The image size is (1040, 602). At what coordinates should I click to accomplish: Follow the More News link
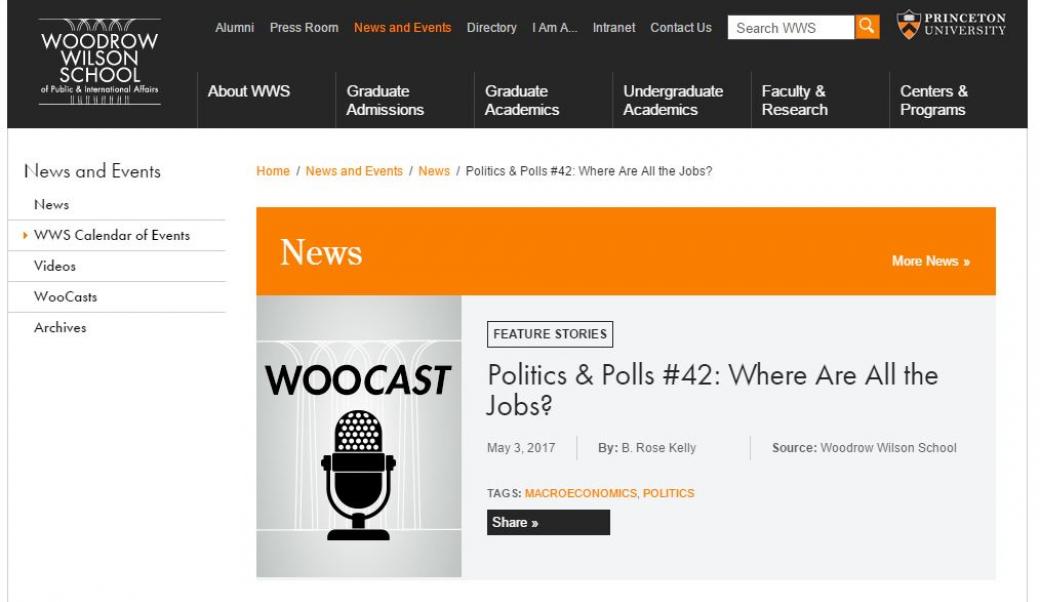pos(930,261)
